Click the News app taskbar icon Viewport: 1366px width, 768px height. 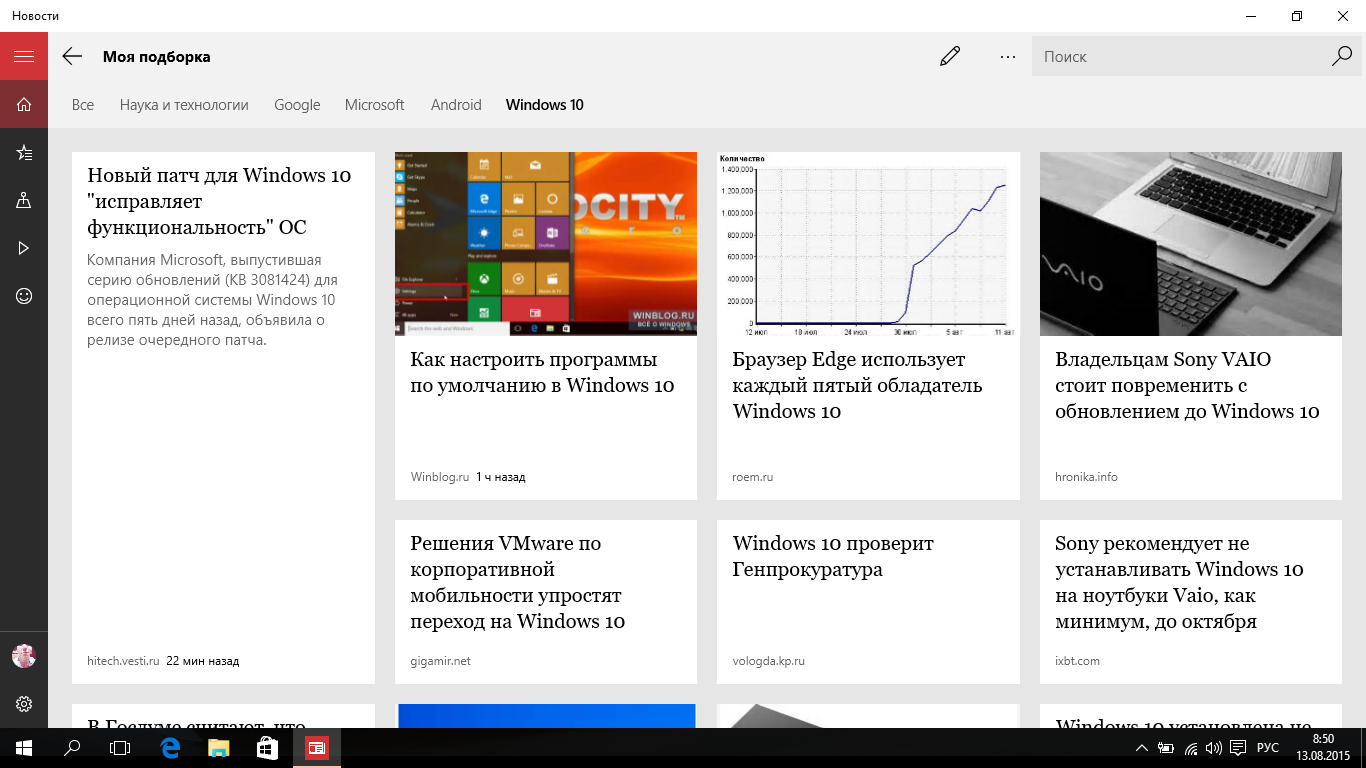[317, 748]
